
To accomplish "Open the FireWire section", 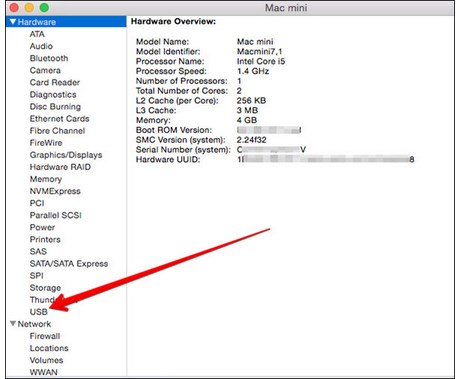I will [x=46, y=143].
